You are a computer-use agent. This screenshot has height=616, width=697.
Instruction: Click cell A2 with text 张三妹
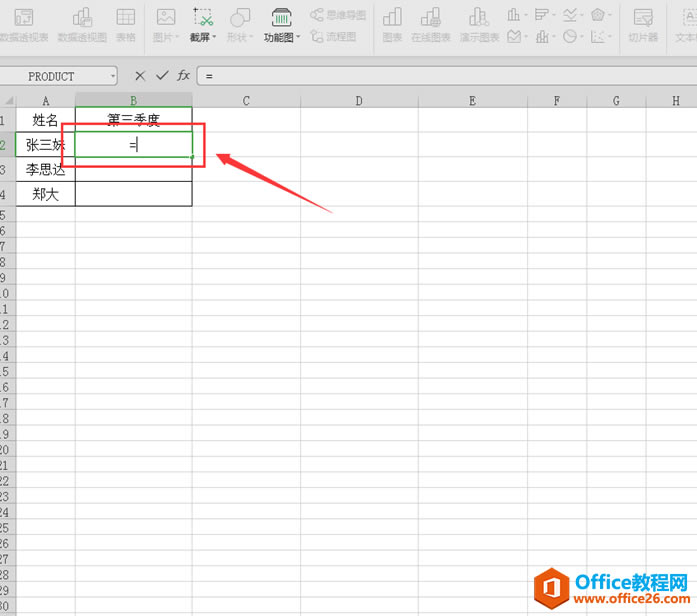(x=45, y=144)
